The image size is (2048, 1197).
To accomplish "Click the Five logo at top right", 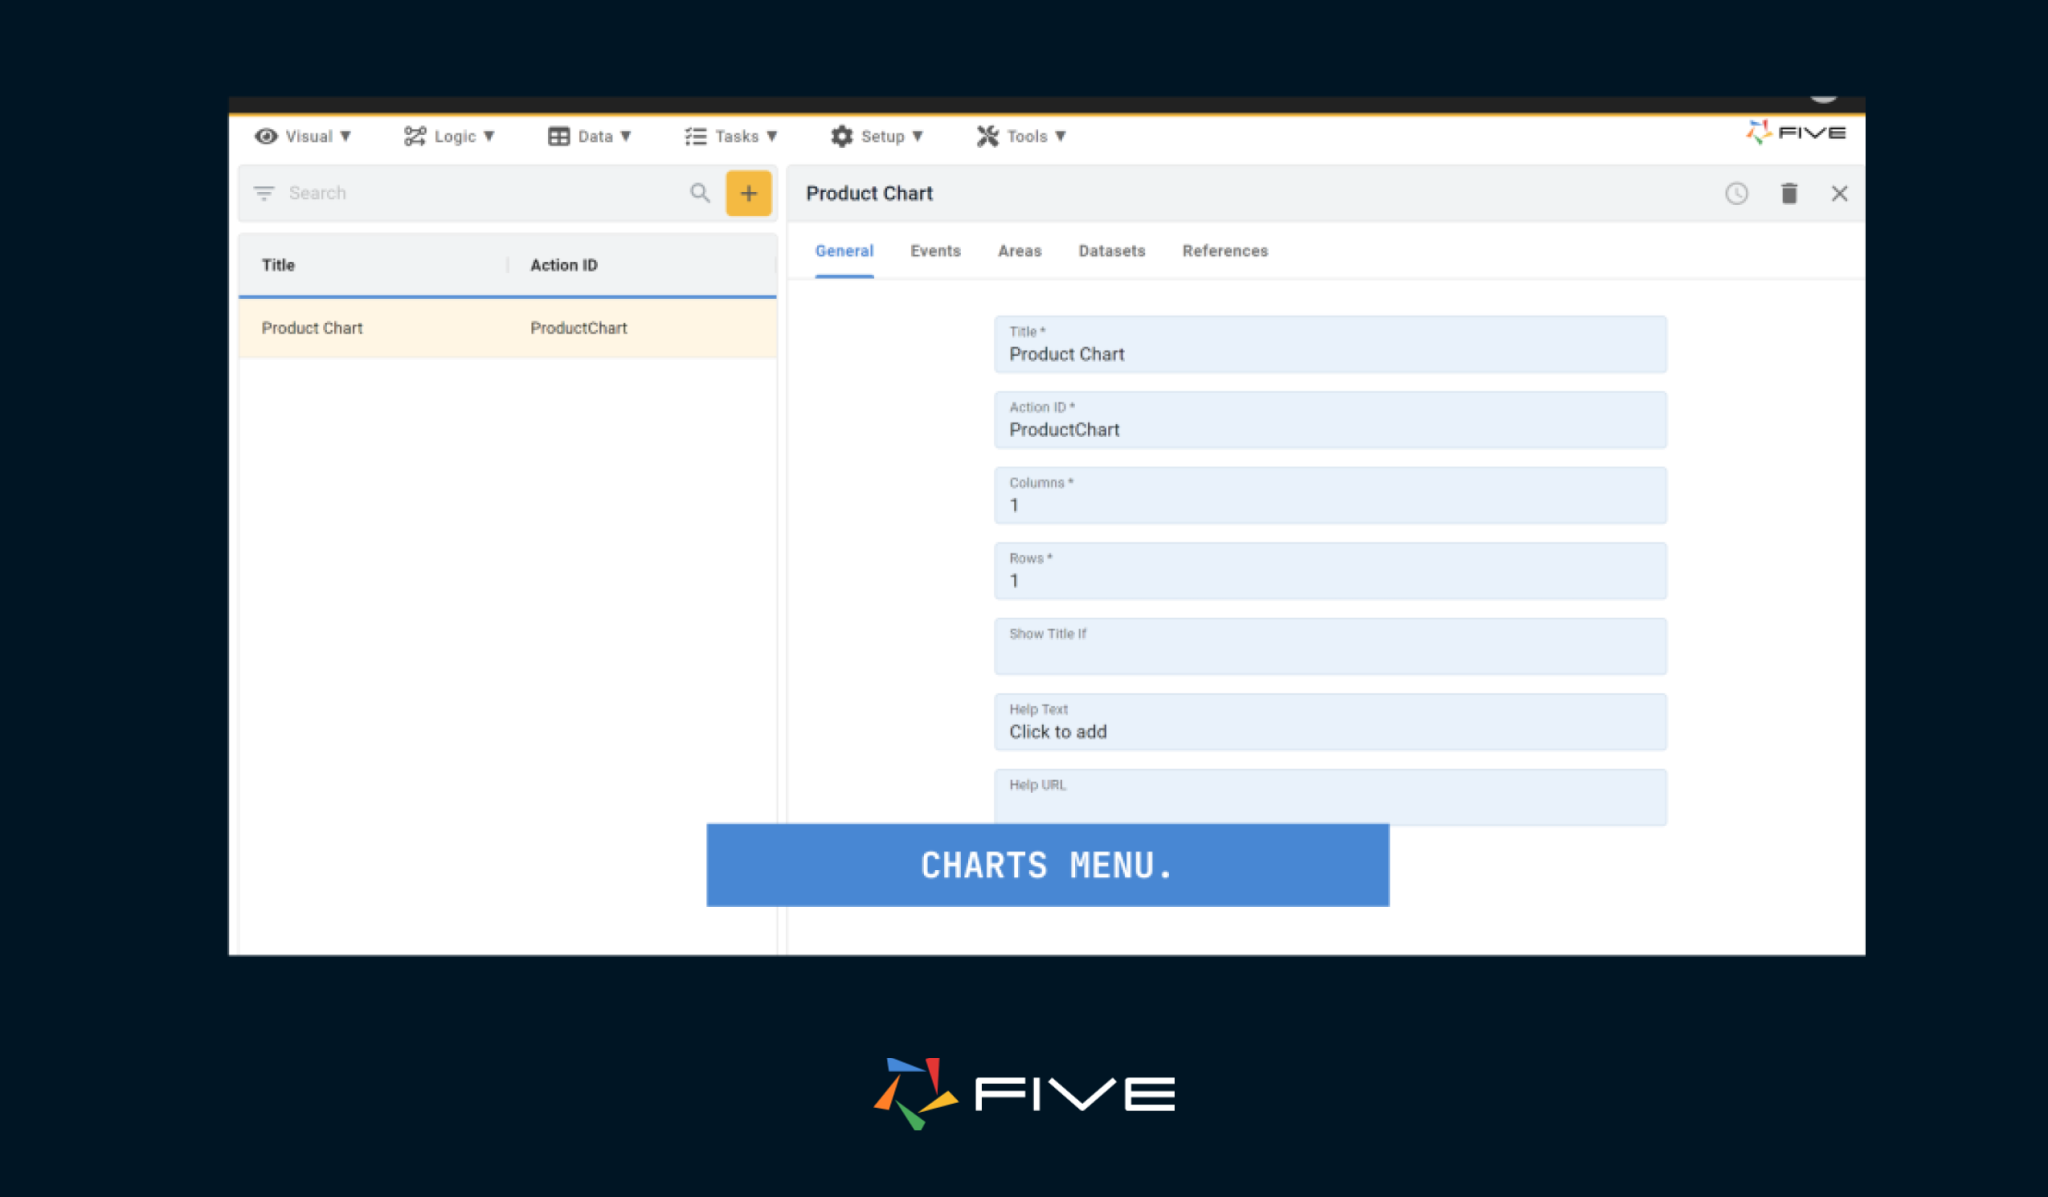I will (1796, 132).
